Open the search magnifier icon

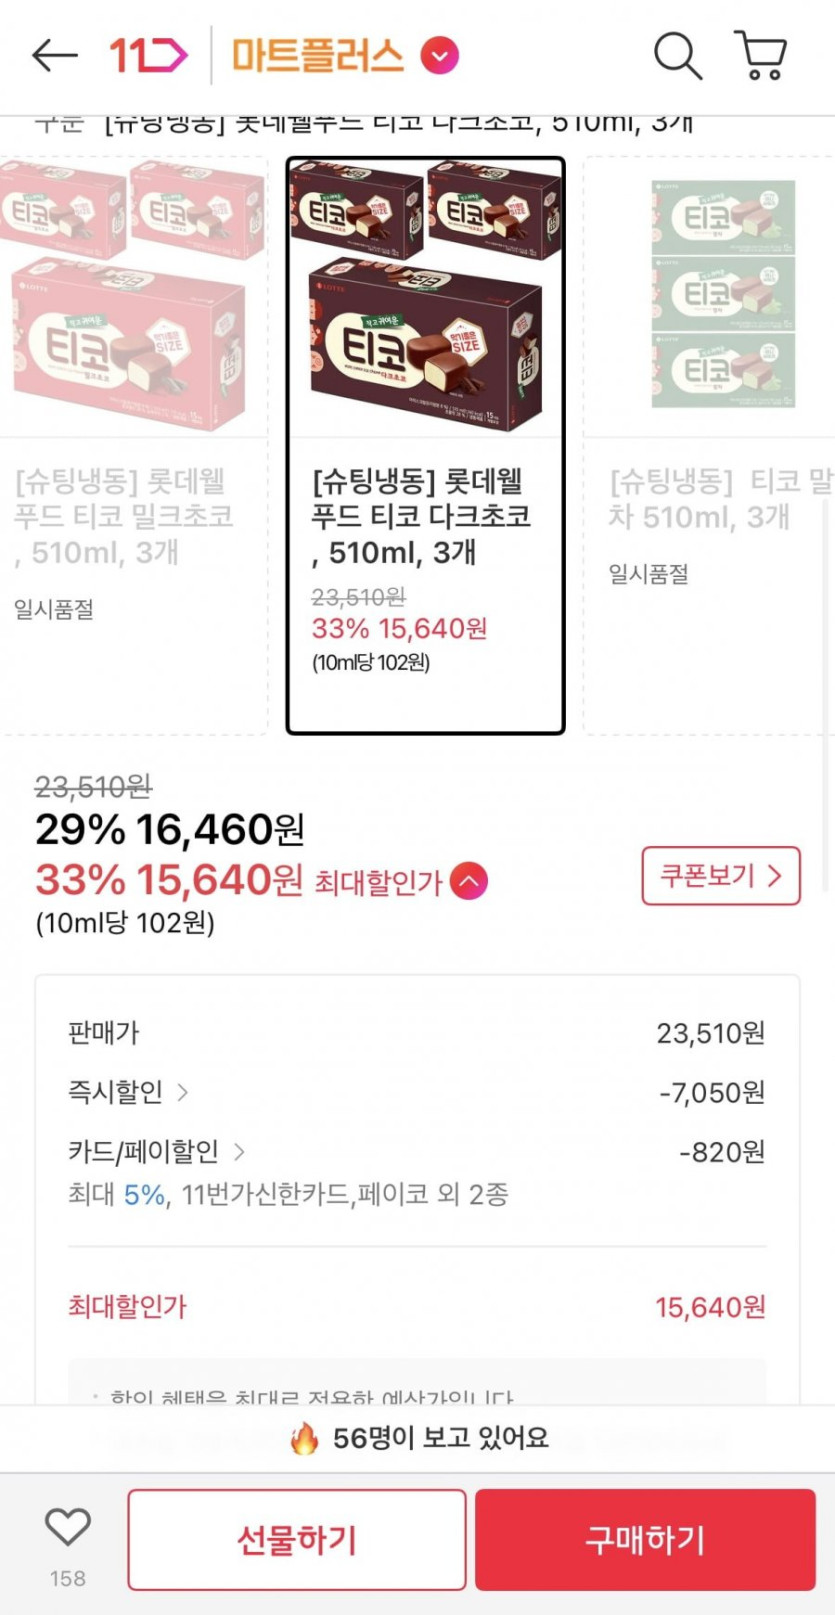point(677,56)
